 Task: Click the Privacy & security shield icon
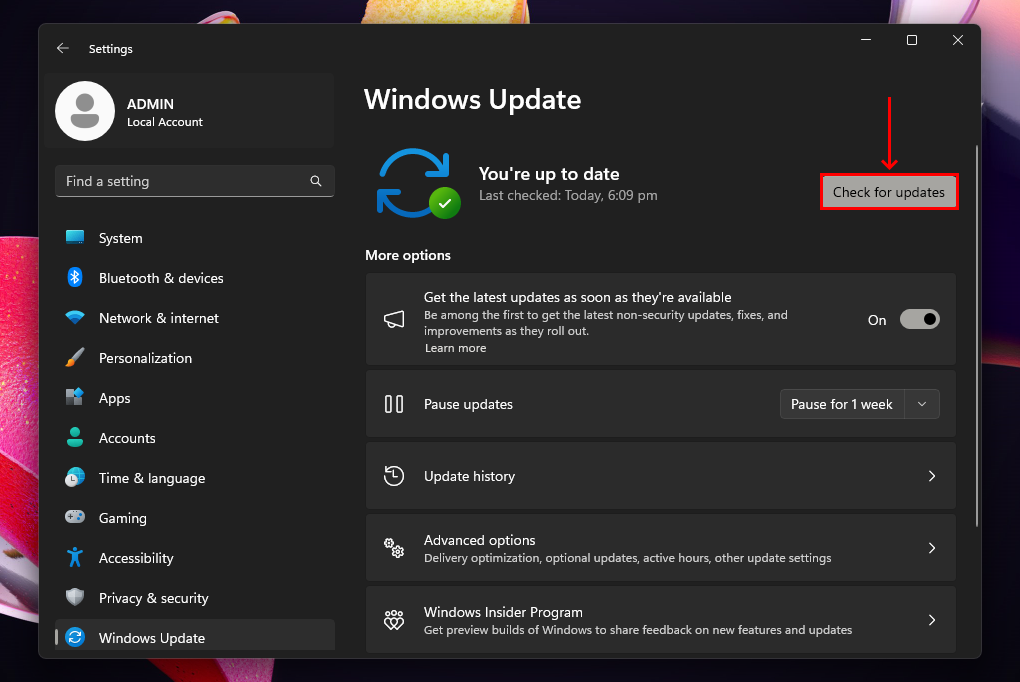75,597
